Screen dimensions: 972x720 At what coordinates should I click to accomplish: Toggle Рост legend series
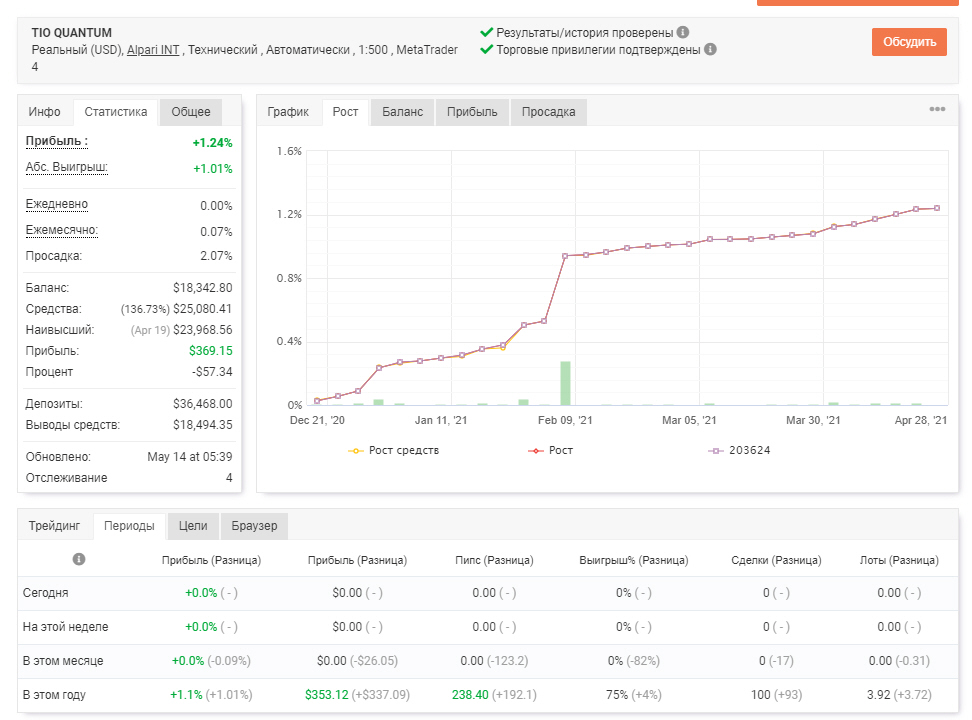click(x=550, y=450)
